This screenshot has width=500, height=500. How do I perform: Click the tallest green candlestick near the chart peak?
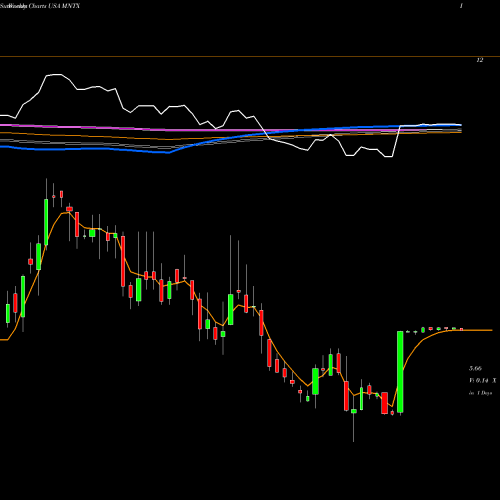click(x=46, y=222)
